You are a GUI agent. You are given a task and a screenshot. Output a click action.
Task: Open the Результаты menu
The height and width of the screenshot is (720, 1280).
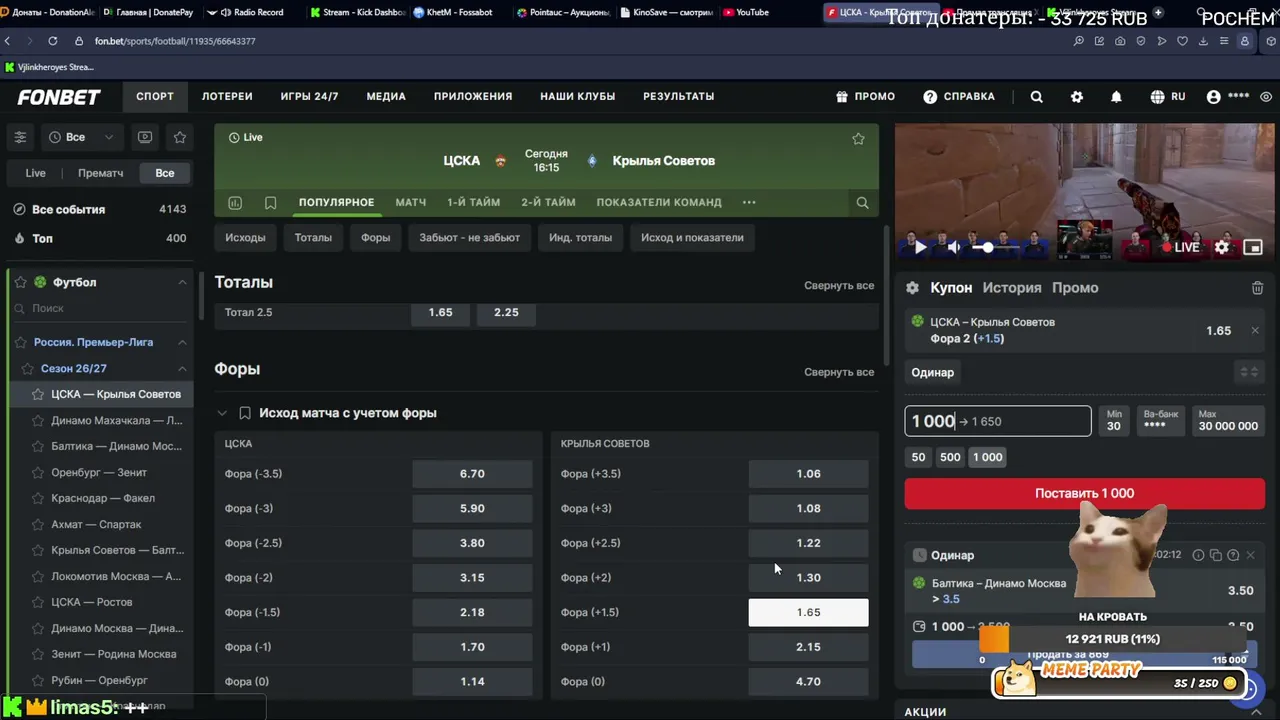pos(678,97)
